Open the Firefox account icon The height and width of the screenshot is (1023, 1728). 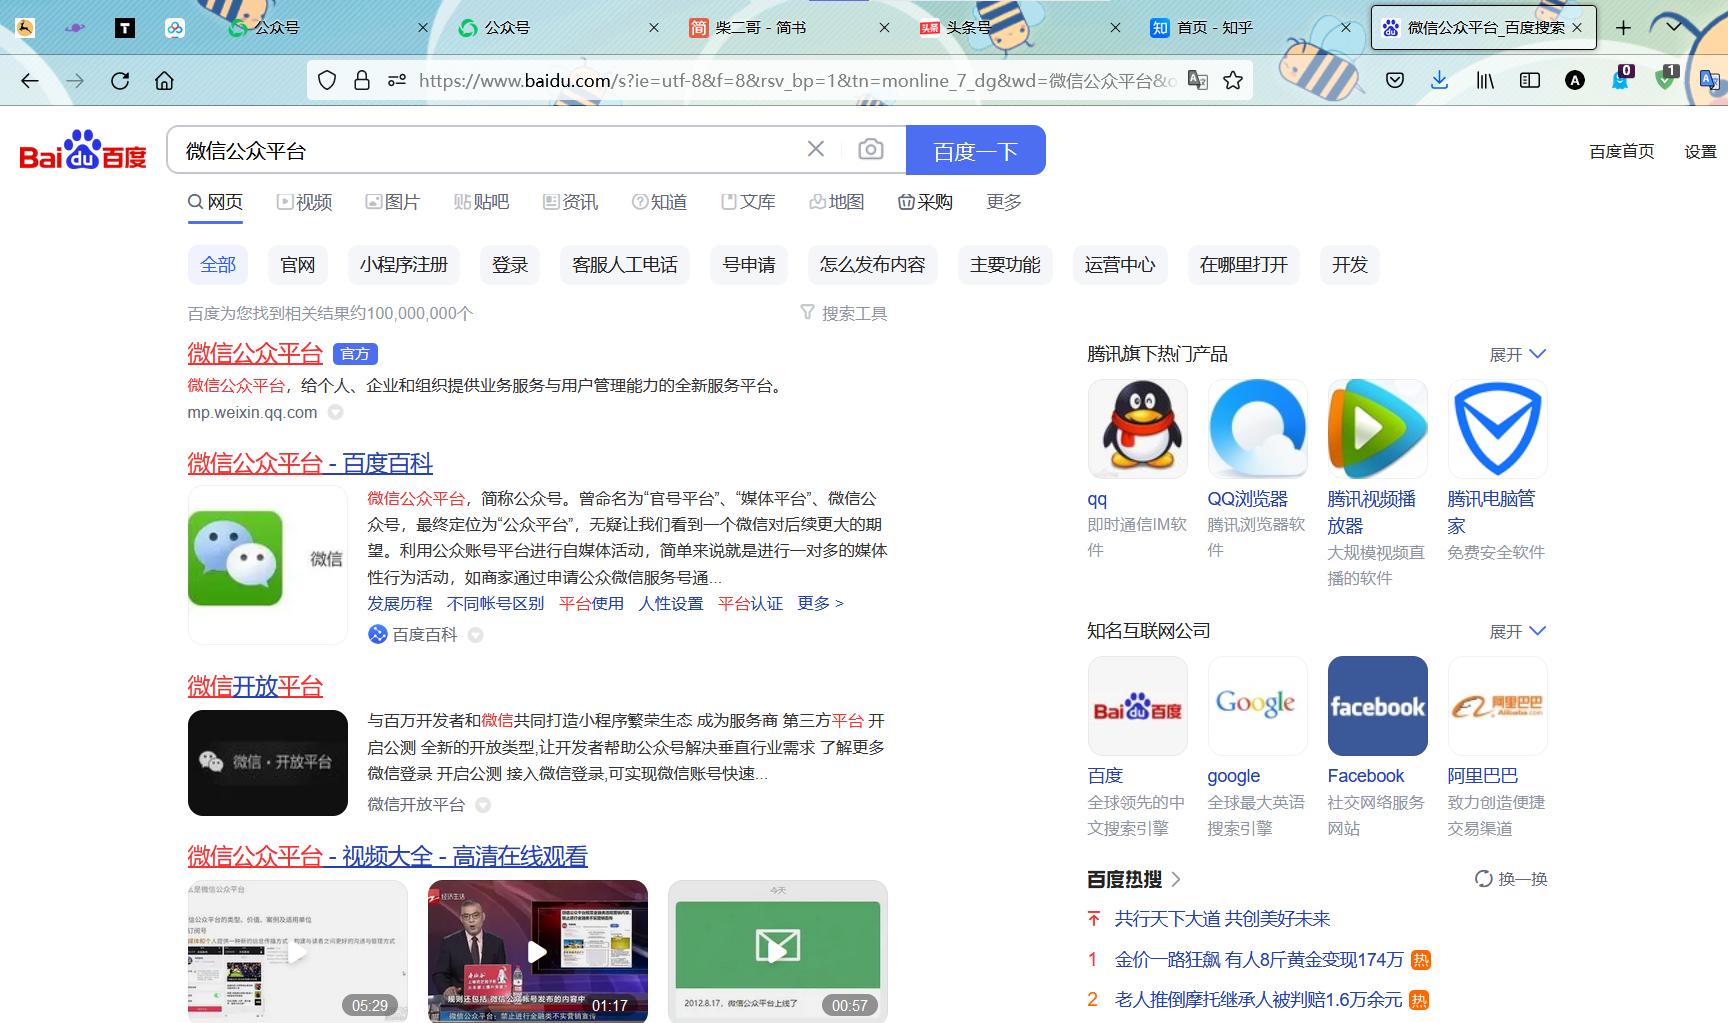[x=1575, y=80]
